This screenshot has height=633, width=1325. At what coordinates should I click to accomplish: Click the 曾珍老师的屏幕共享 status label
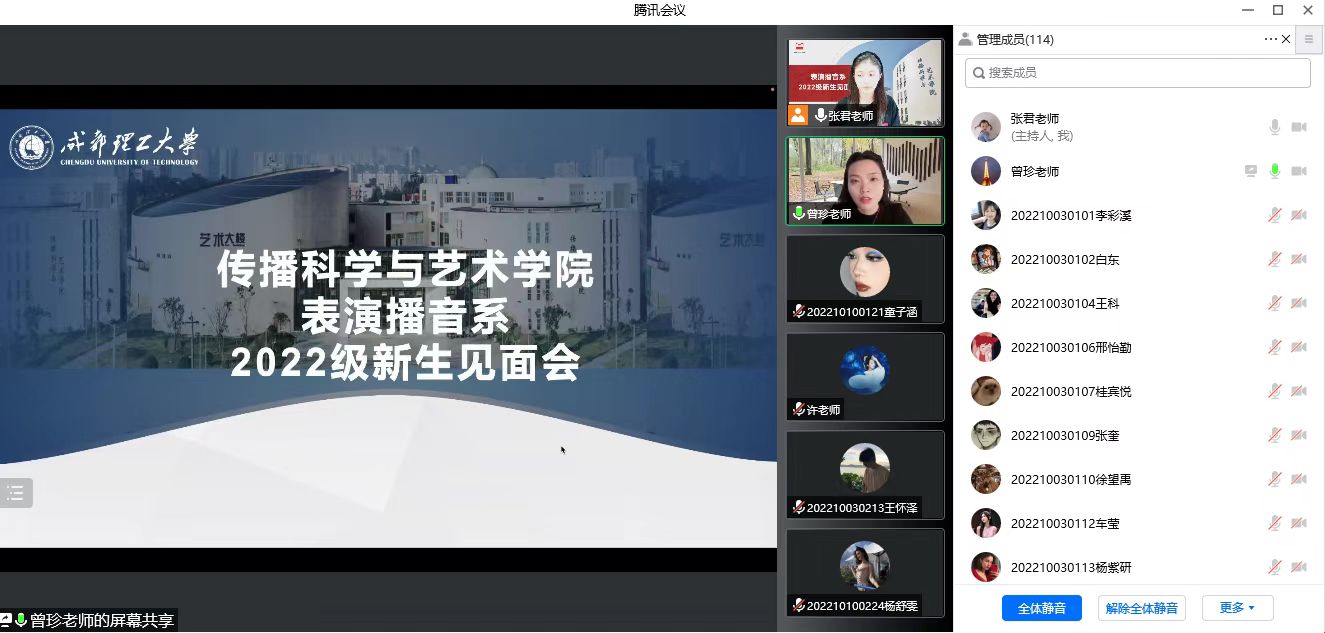click(101, 621)
